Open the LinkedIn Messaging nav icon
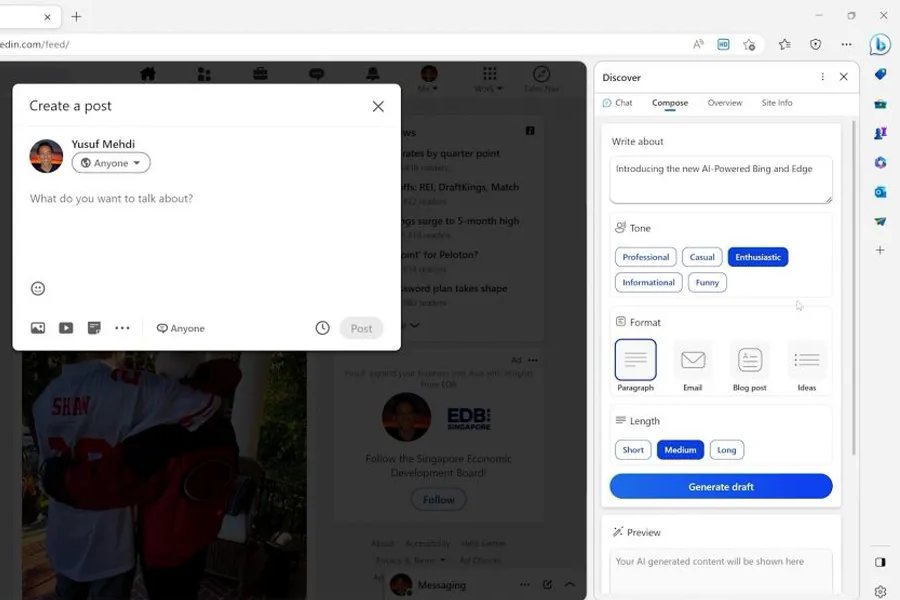 click(316, 74)
